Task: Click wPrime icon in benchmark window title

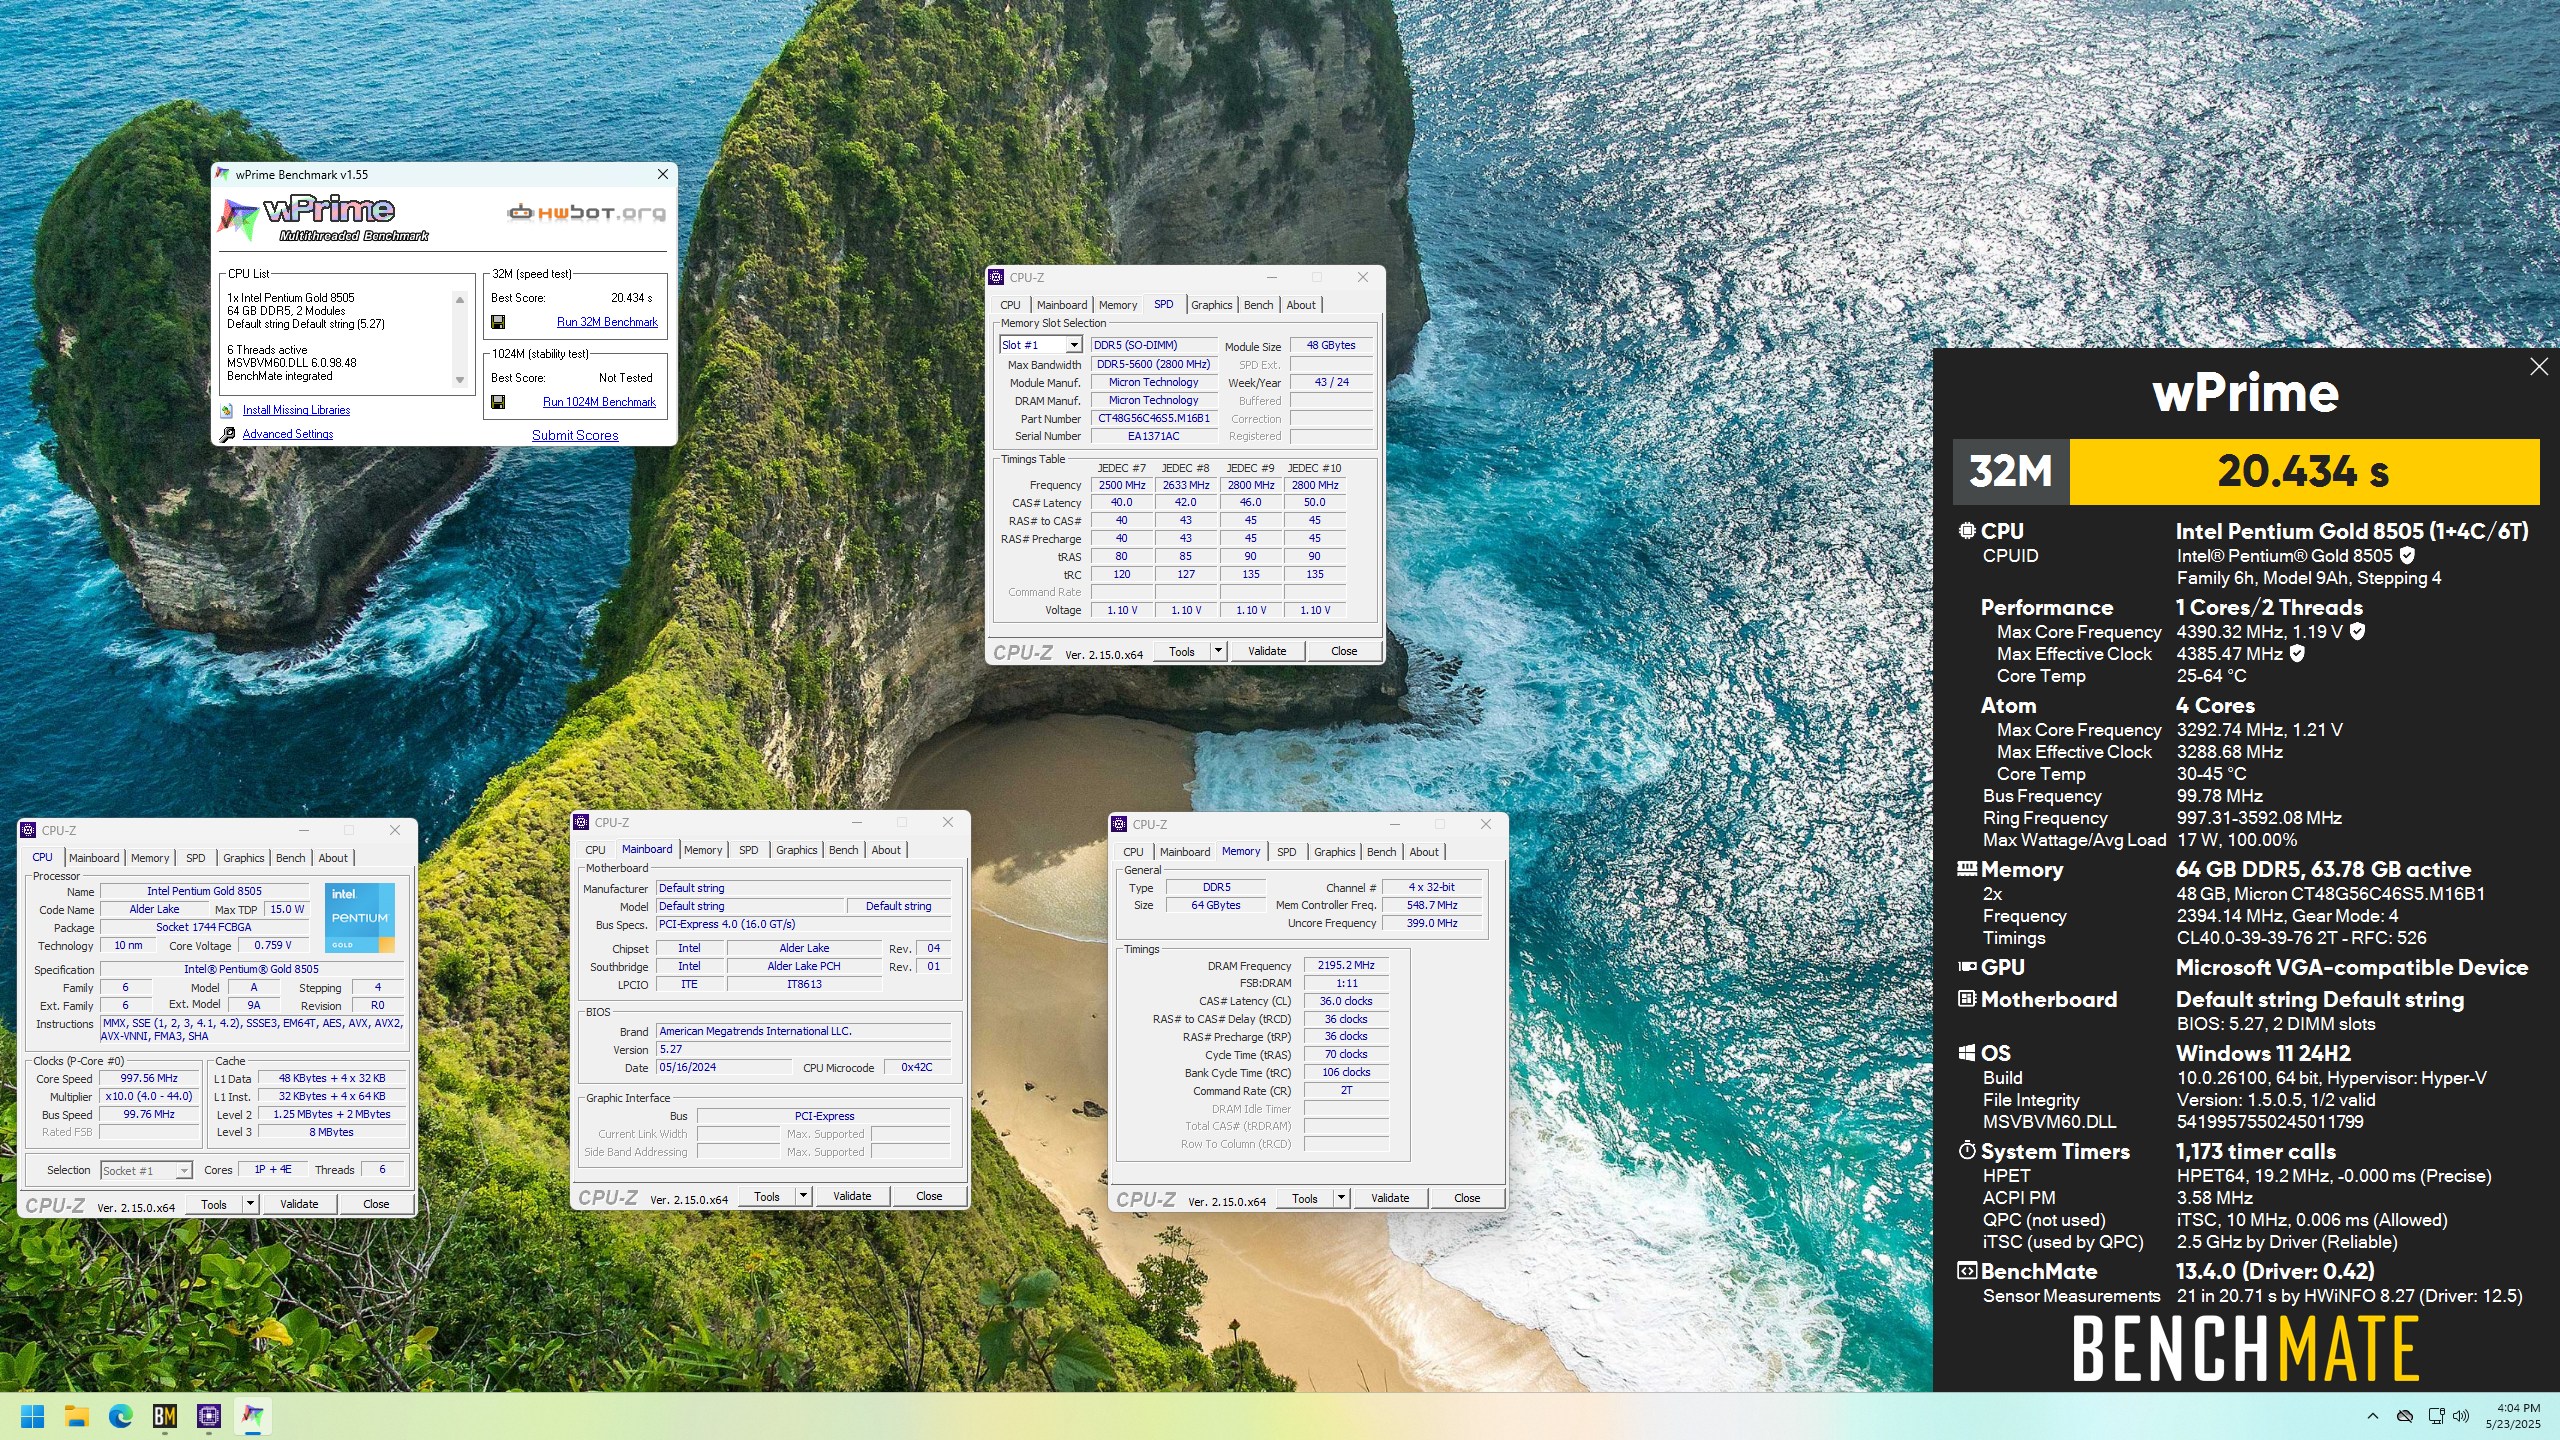Action: [x=222, y=174]
